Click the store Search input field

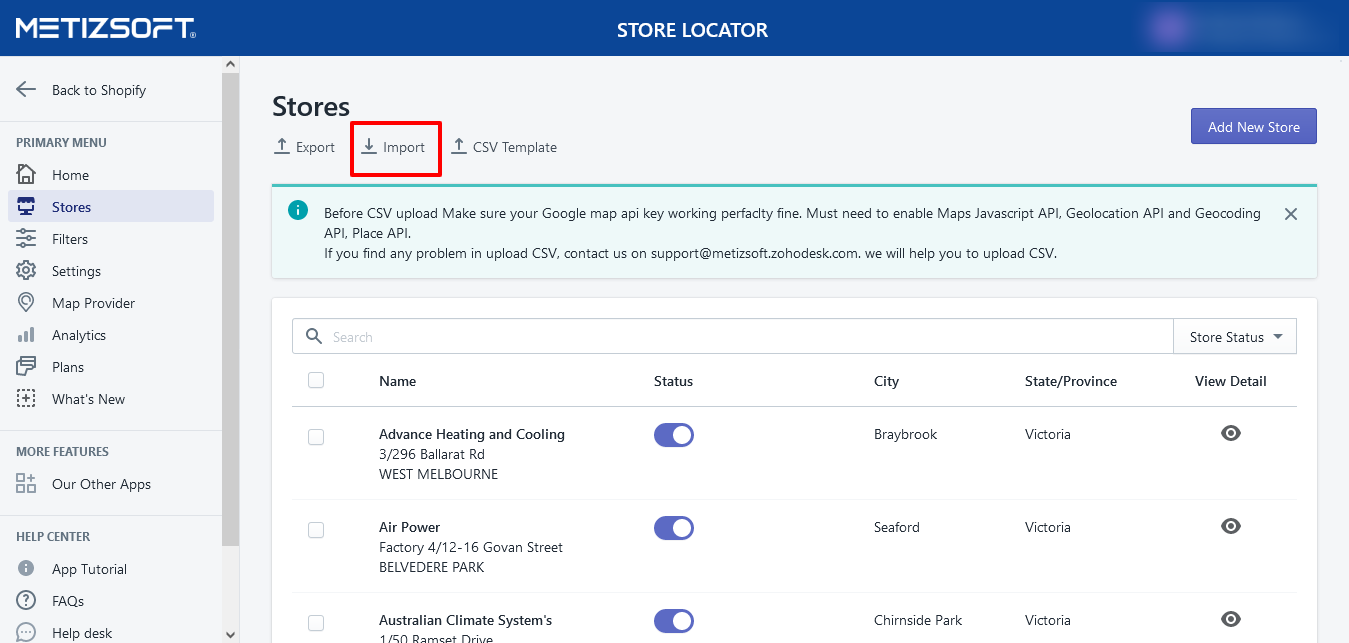(x=740, y=337)
